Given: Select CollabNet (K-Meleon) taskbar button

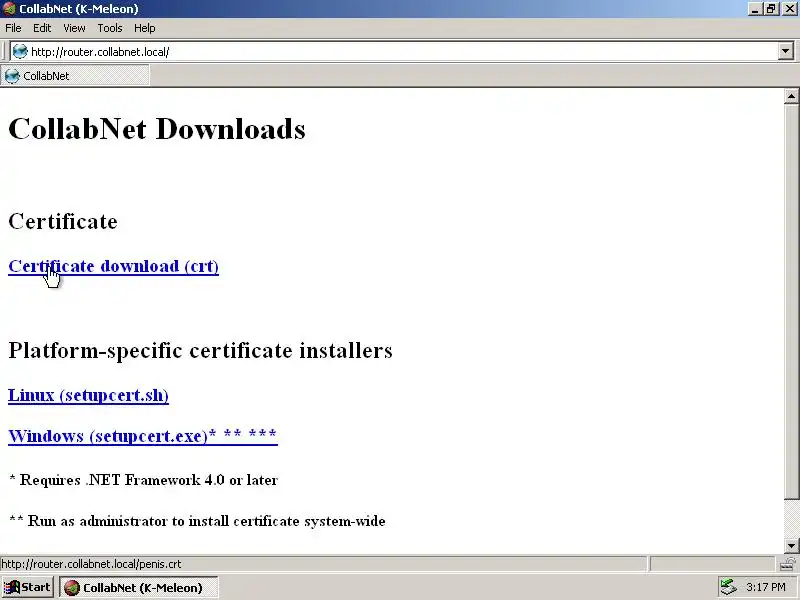Looking at the screenshot, I should (x=139, y=587).
